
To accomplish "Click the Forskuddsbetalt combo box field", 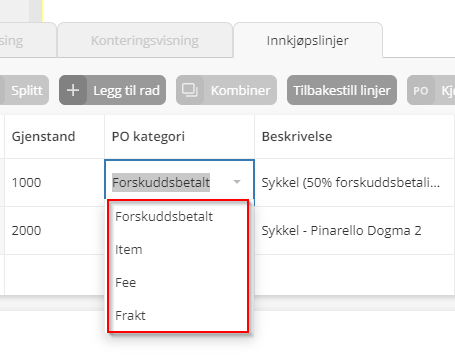I will point(179,182).
